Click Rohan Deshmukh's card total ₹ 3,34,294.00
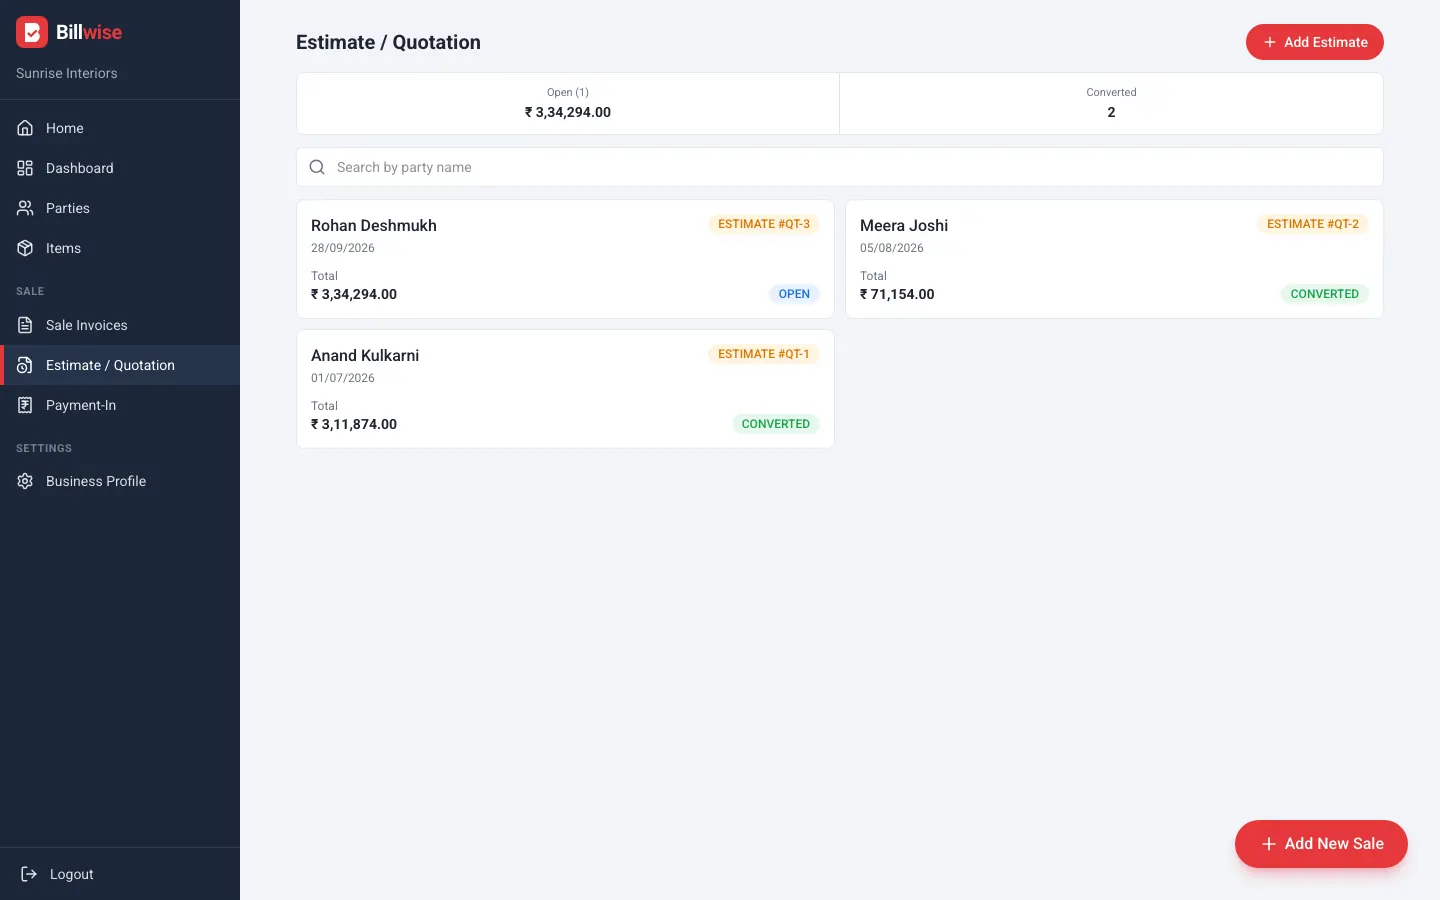1440x900 pixels. [354, 294]
